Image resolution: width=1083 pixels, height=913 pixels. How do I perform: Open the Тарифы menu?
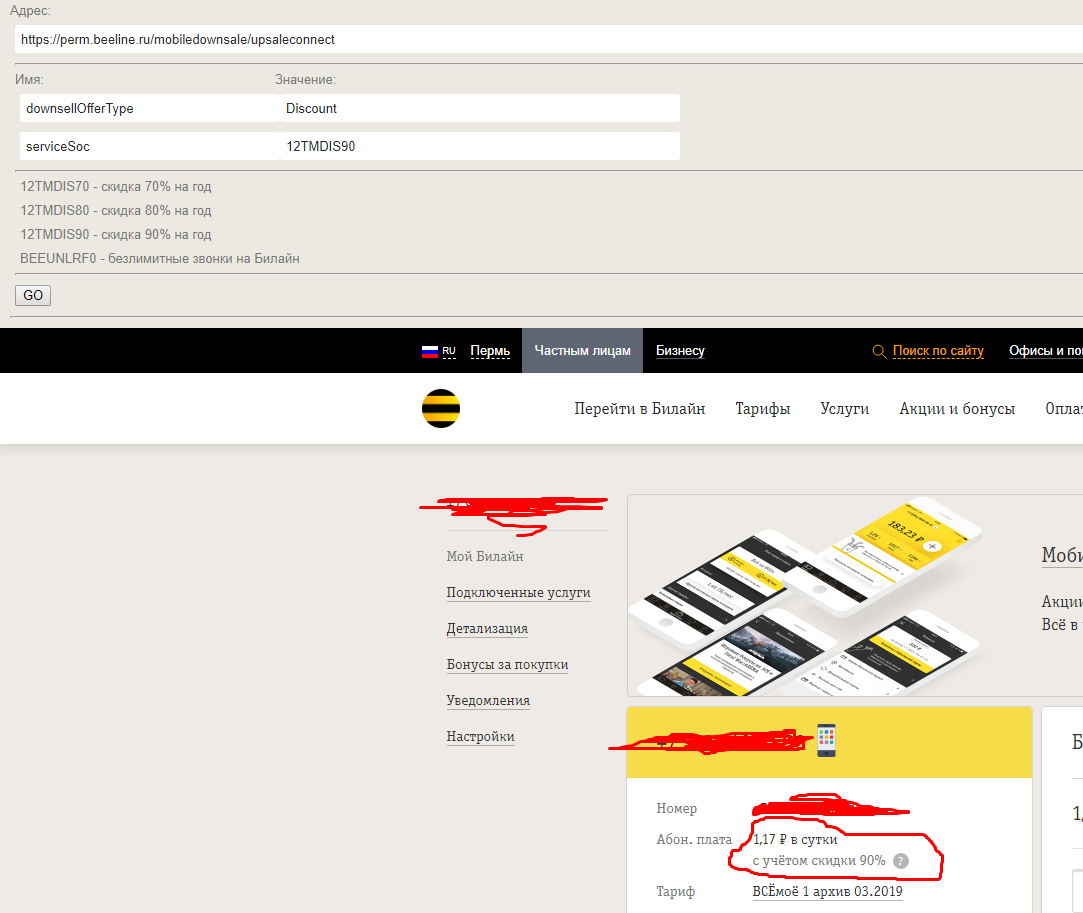762,409
